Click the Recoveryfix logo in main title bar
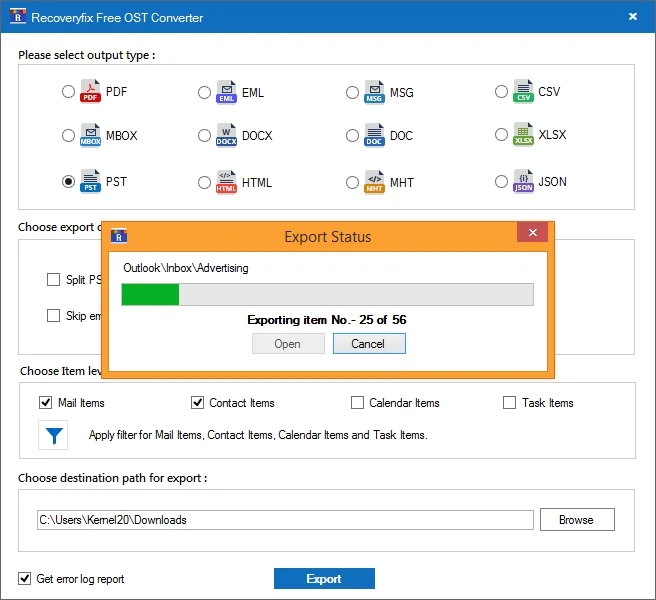This screenshot has width=656, height=600. click(x=18, y=17)
